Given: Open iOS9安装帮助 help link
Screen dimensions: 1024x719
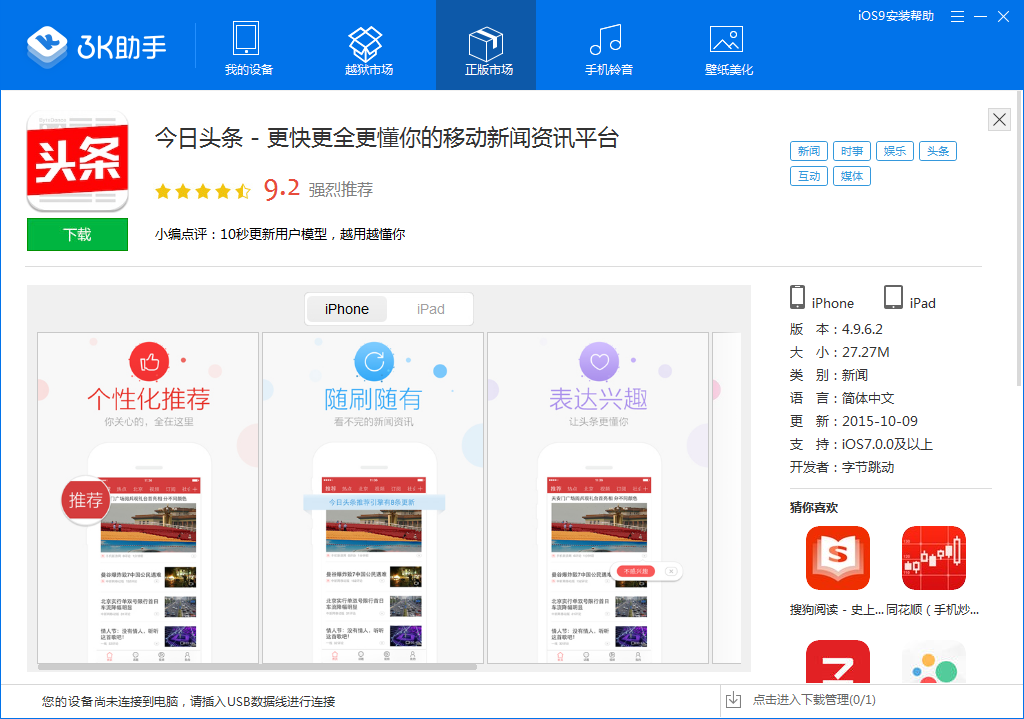Looking at the screenshot, I should coord(895,16).
